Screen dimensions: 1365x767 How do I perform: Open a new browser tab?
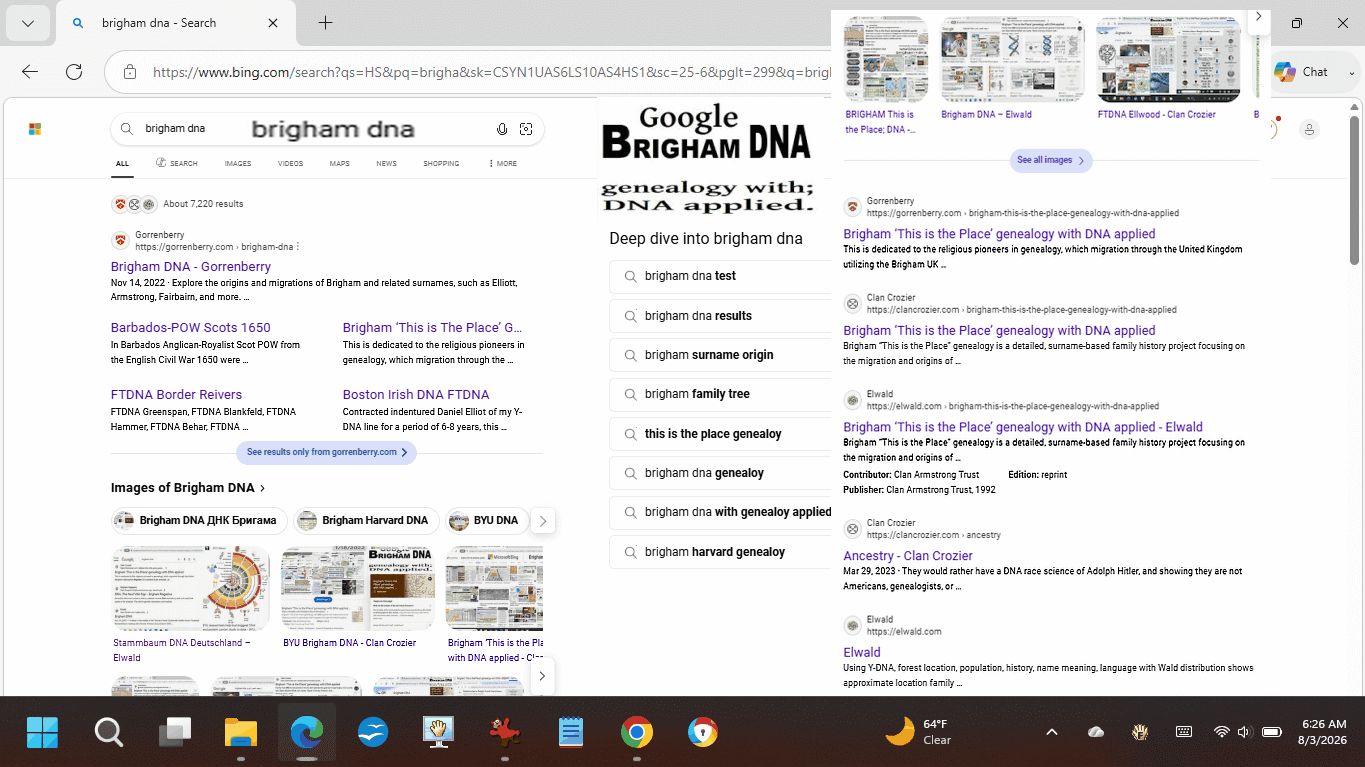325,23
